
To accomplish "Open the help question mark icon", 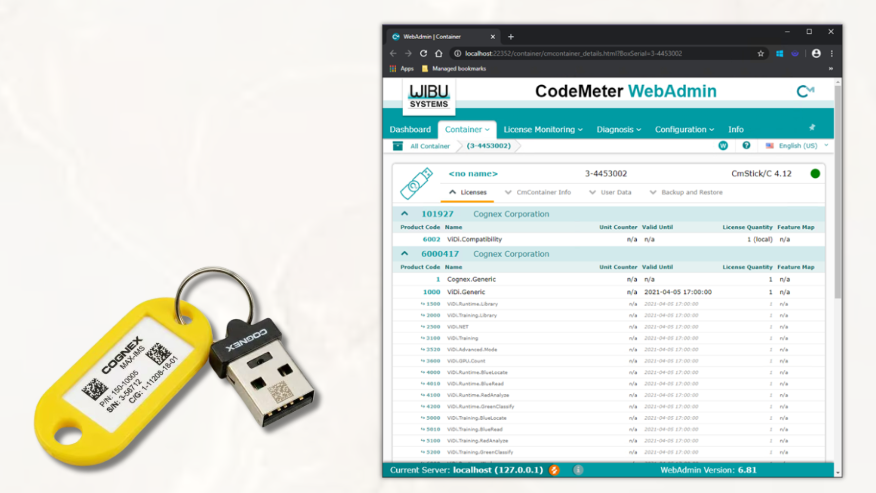I will tap(746, 145).
